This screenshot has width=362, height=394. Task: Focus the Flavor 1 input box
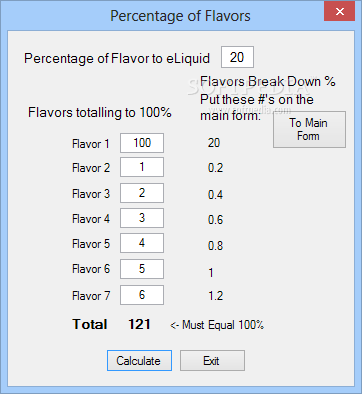click(x=142, y=143)
